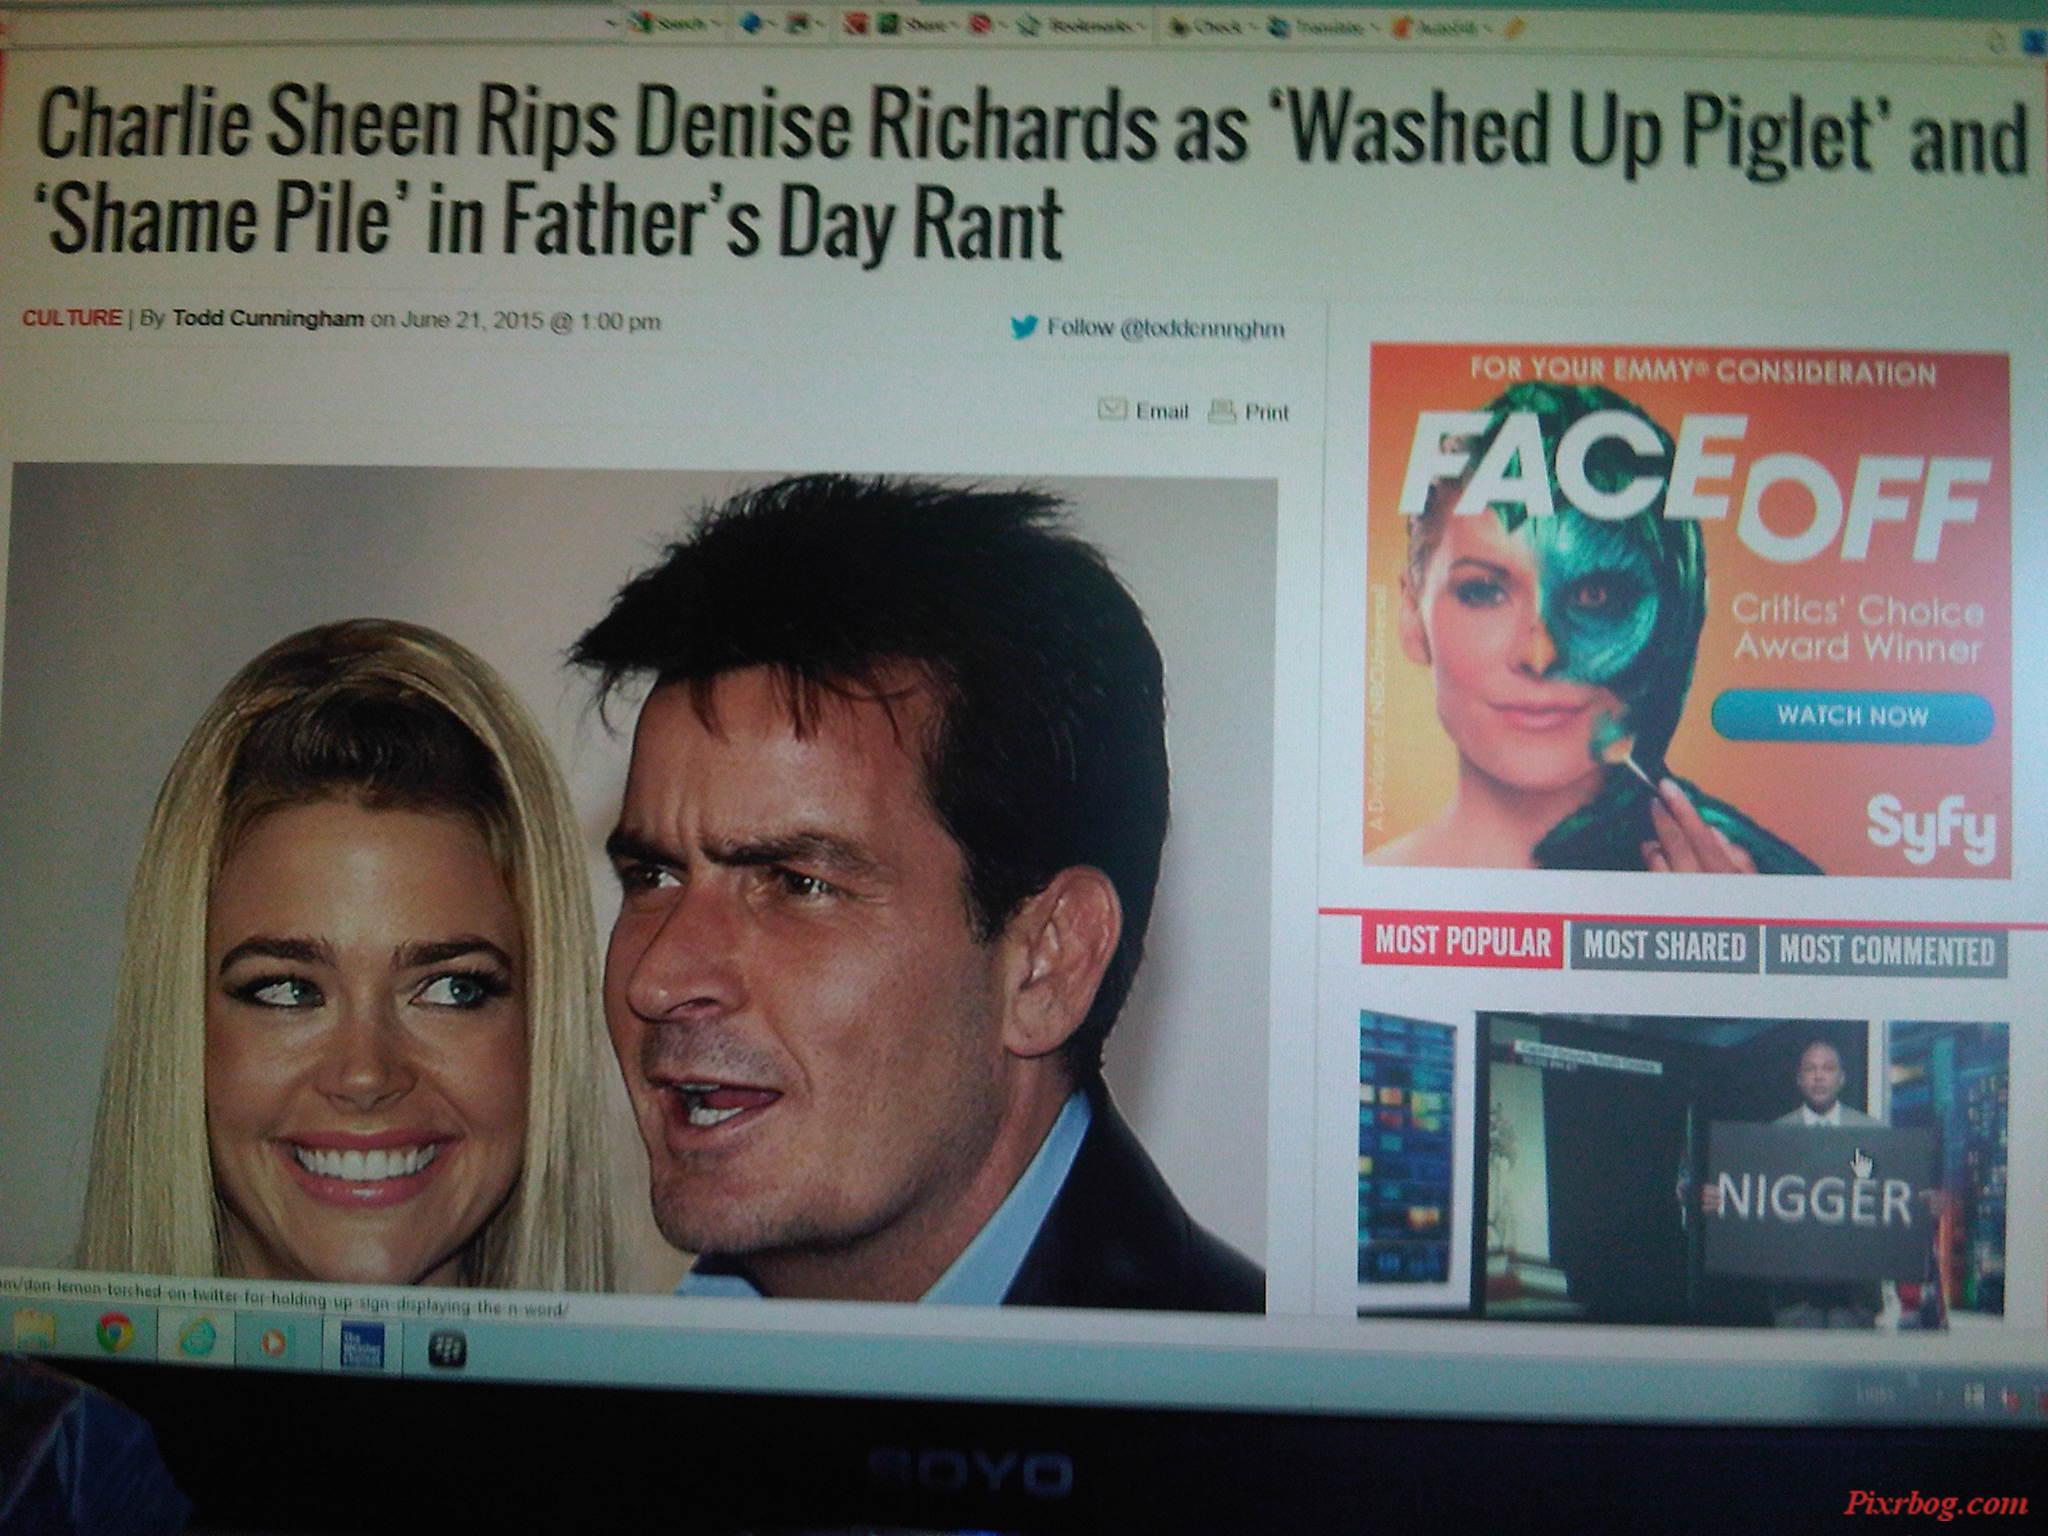Select the Most Popular tab

1462,942
